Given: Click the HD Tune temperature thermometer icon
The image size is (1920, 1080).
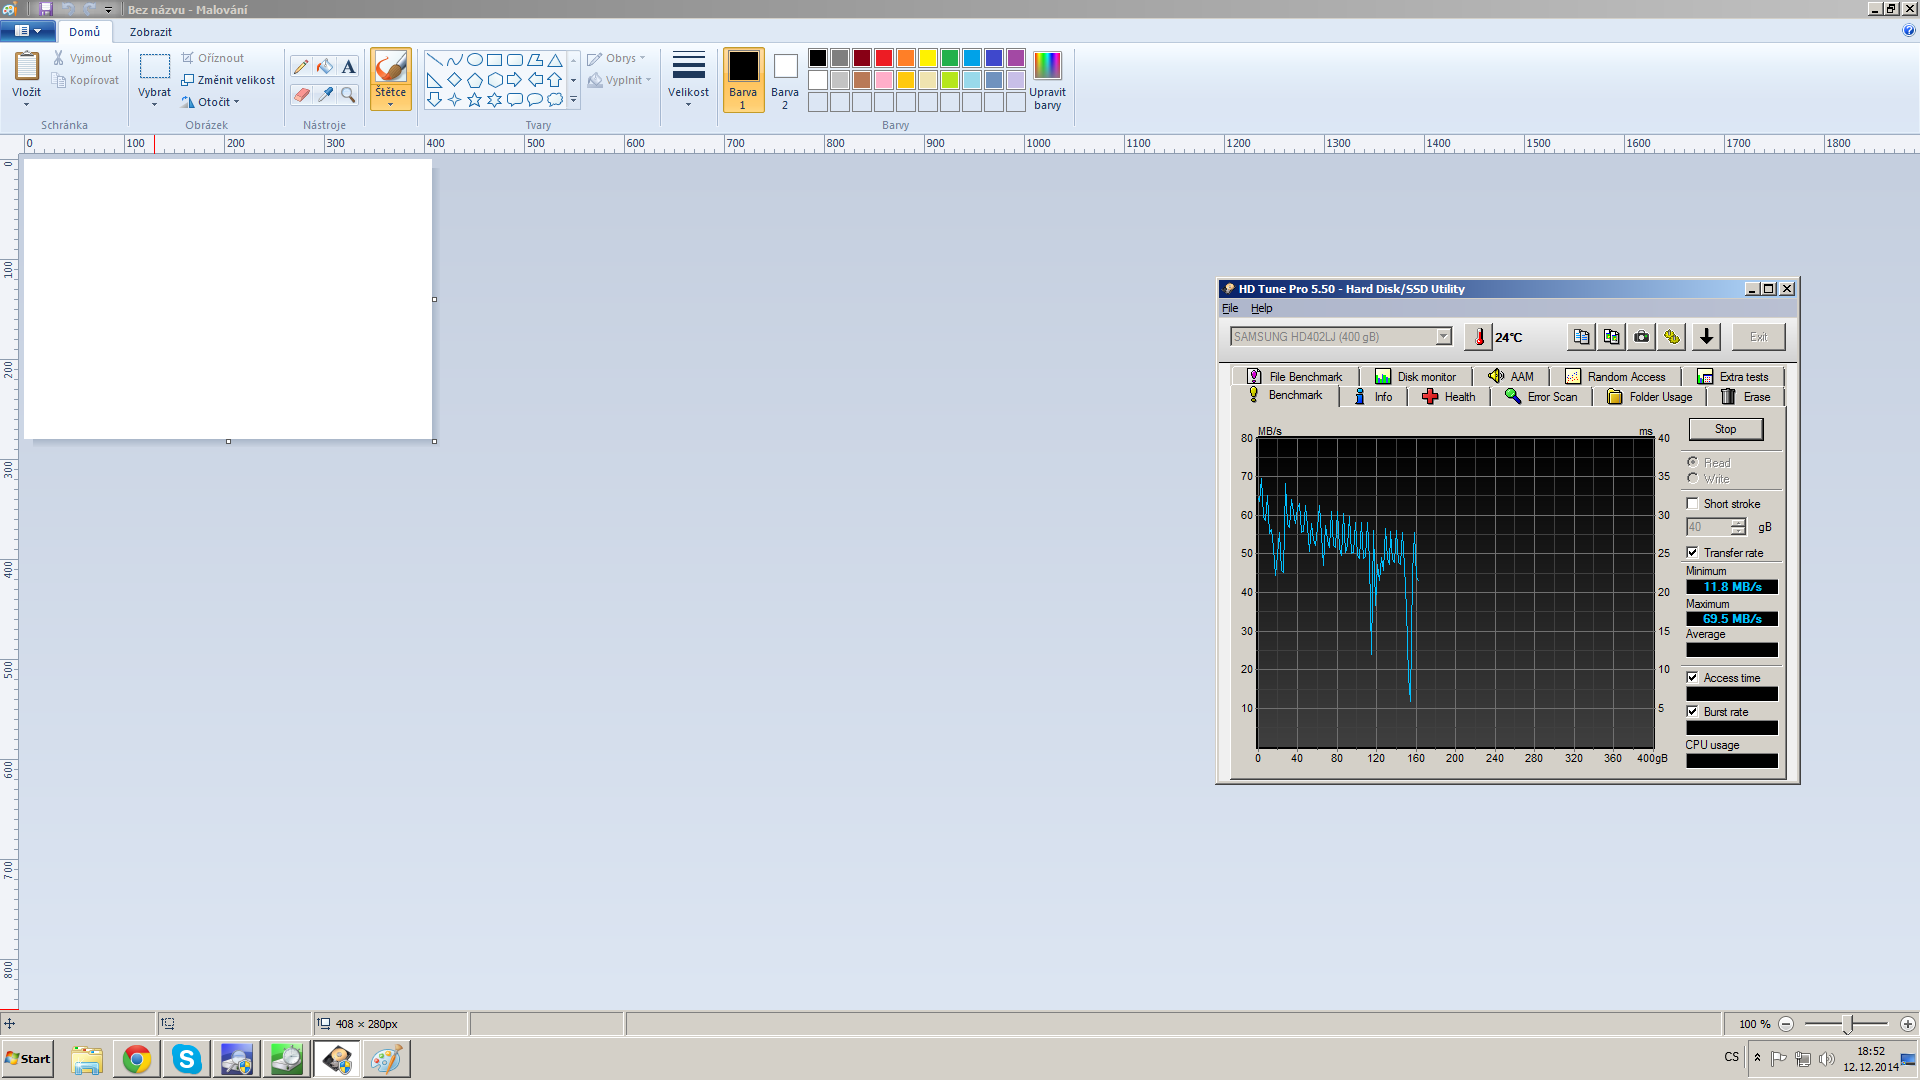Looking at the screenshot, I should point(1479,337).
